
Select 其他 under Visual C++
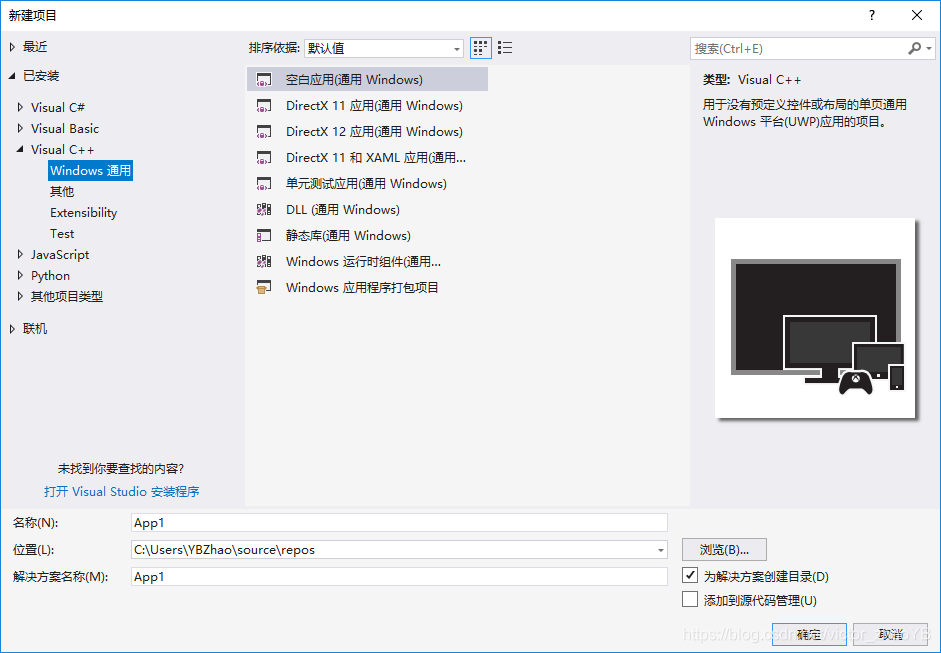(62, 191)
